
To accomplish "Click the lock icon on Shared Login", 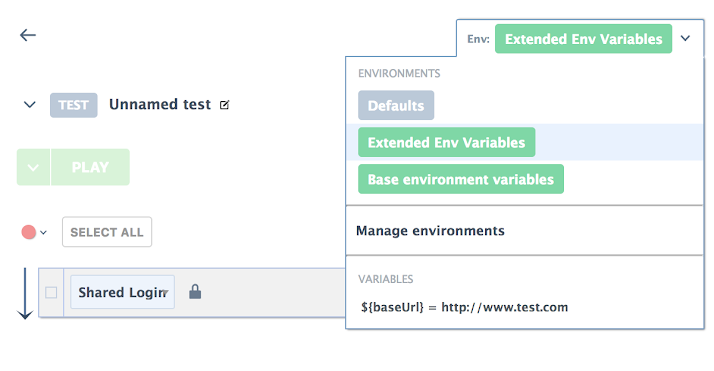I will (x=195, y=292).
